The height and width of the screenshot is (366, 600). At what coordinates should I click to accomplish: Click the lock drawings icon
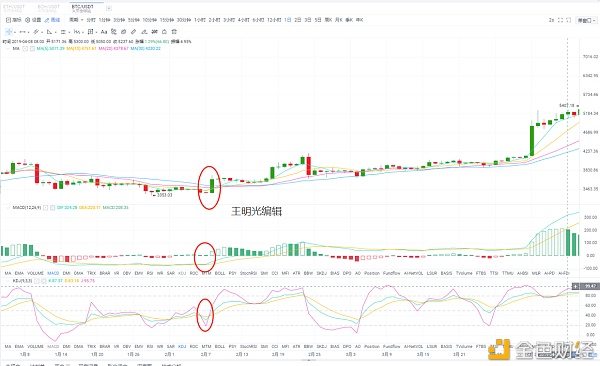point(164,32)
